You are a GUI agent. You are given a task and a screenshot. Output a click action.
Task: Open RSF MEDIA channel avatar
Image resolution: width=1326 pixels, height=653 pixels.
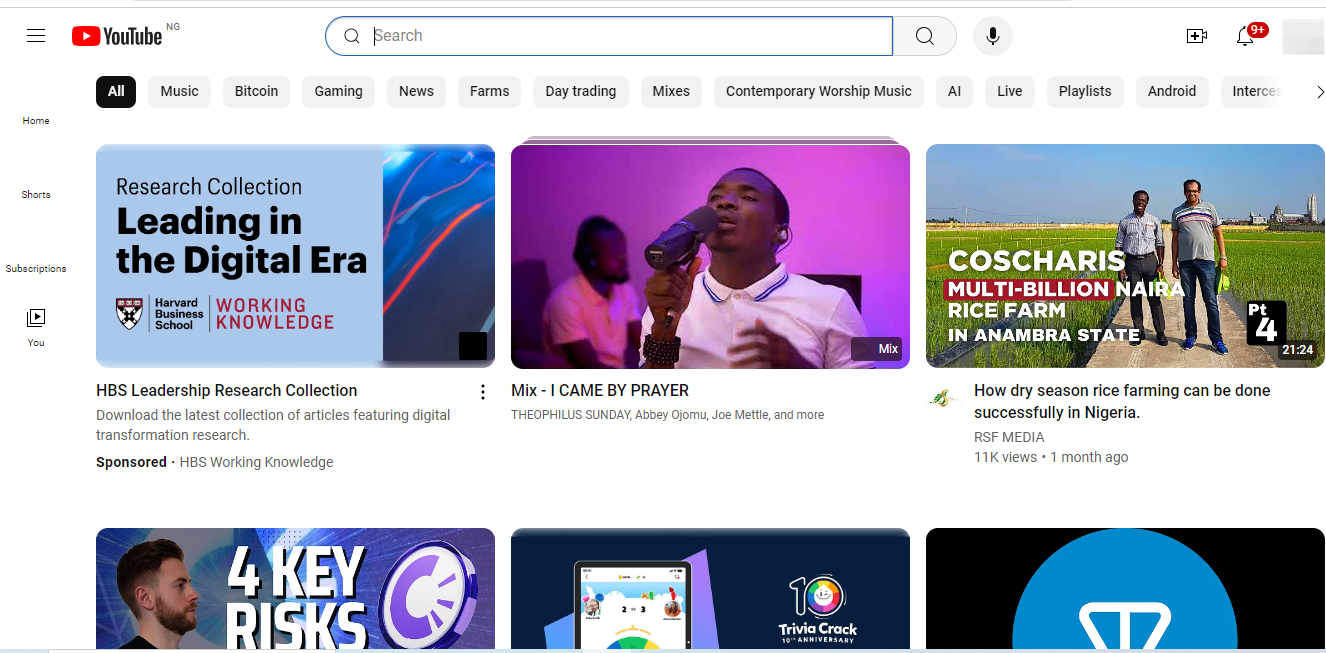click(x=942, y=398)
